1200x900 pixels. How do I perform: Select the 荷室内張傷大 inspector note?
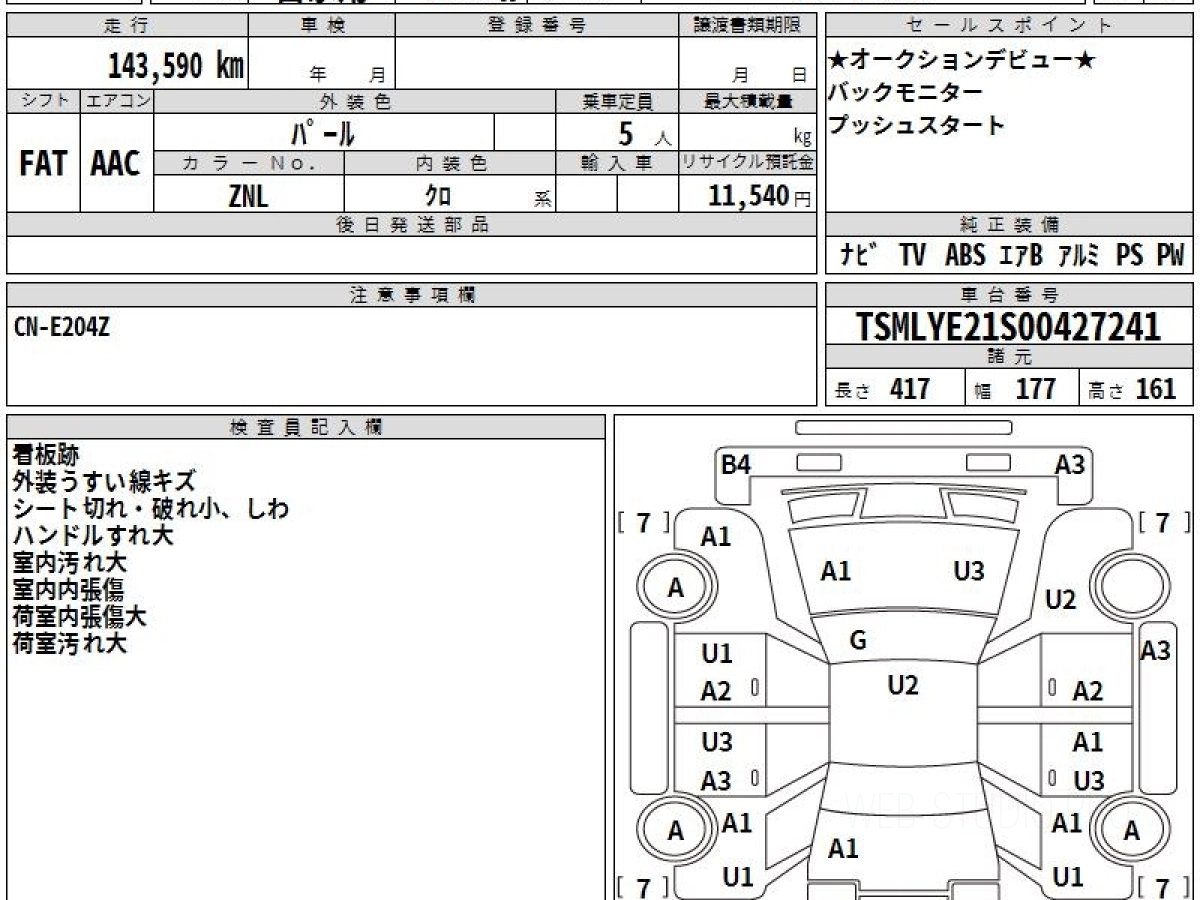81,616
